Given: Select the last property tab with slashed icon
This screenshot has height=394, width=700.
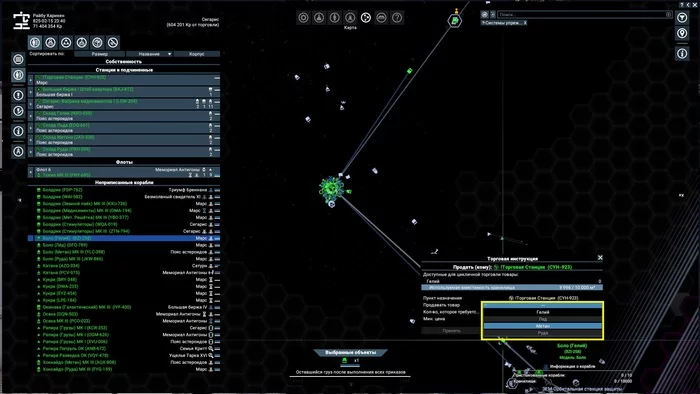Looking at the screenshot, I should tap(113, 42).
